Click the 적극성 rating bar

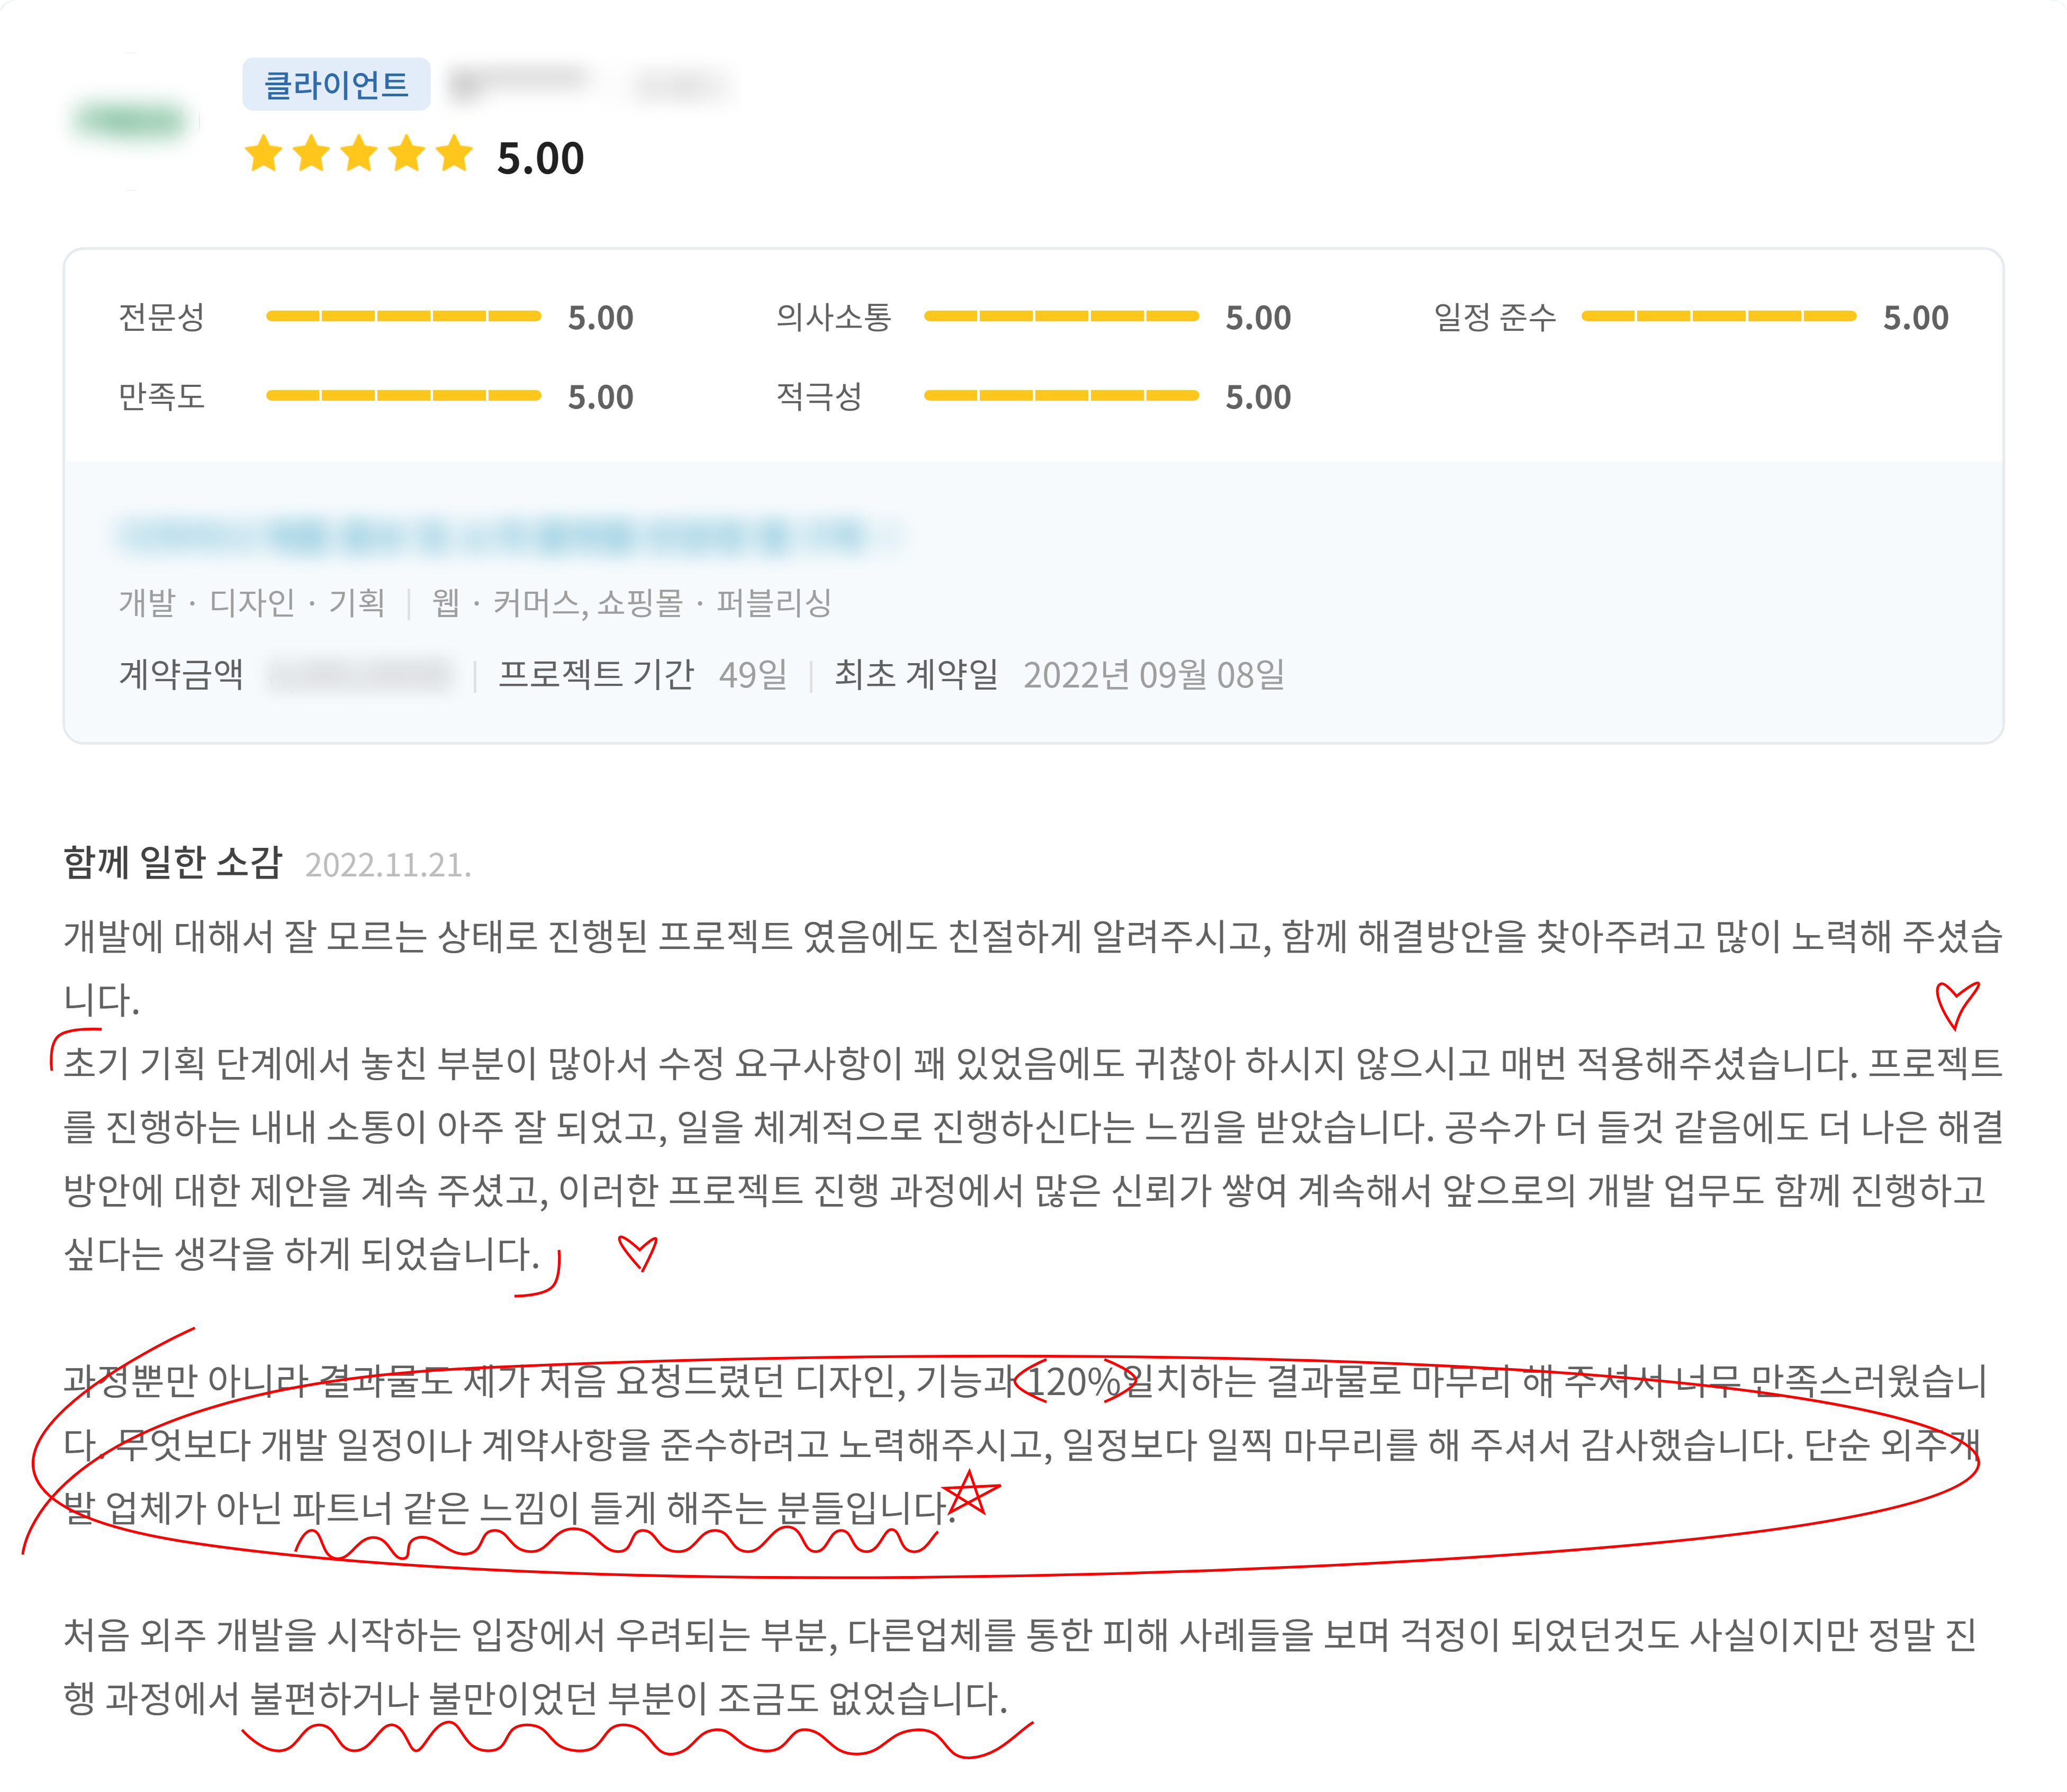(1061, 395)
